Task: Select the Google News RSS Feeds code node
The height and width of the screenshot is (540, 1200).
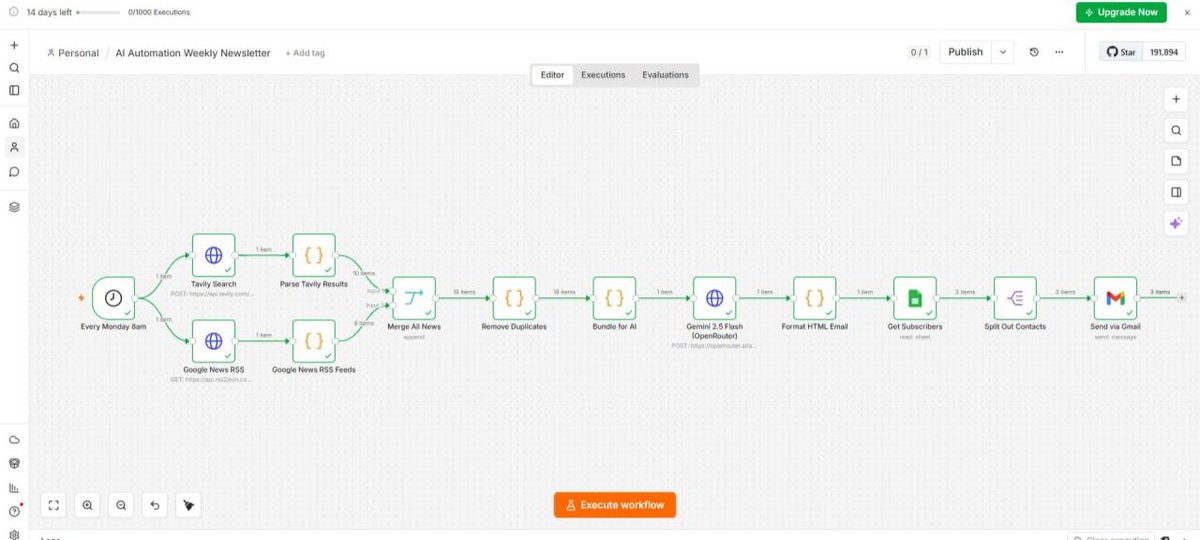Action: click(314, 341)
